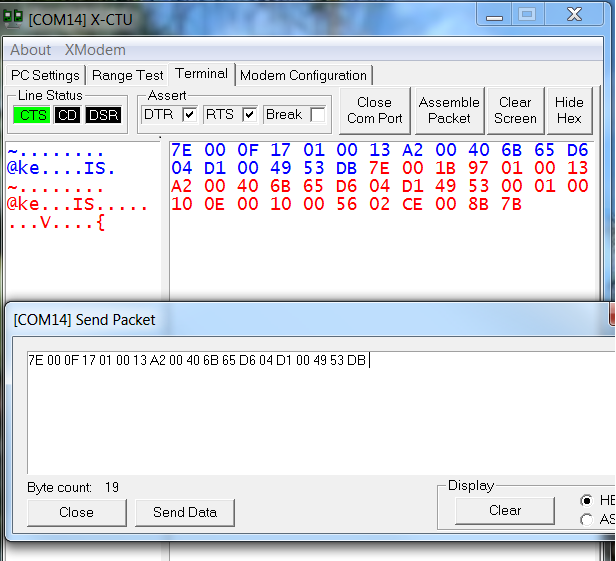This screenshot has height=561, width=616.
Task: Click the CD line status indicator
Action: (67, 115)
